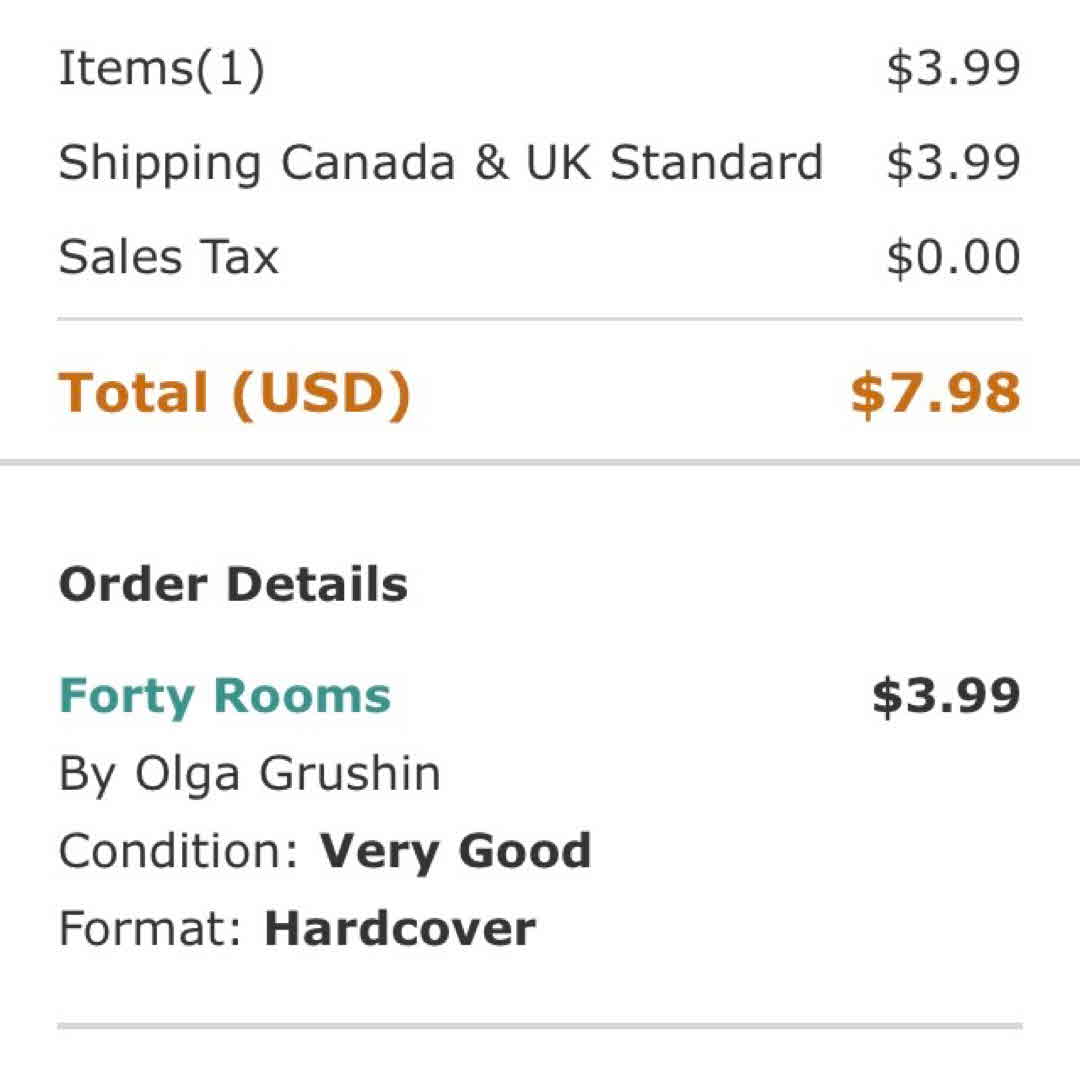The image size is (1080, 1080).
Task: Click the shipping cost amount
Action: point(953,163)
